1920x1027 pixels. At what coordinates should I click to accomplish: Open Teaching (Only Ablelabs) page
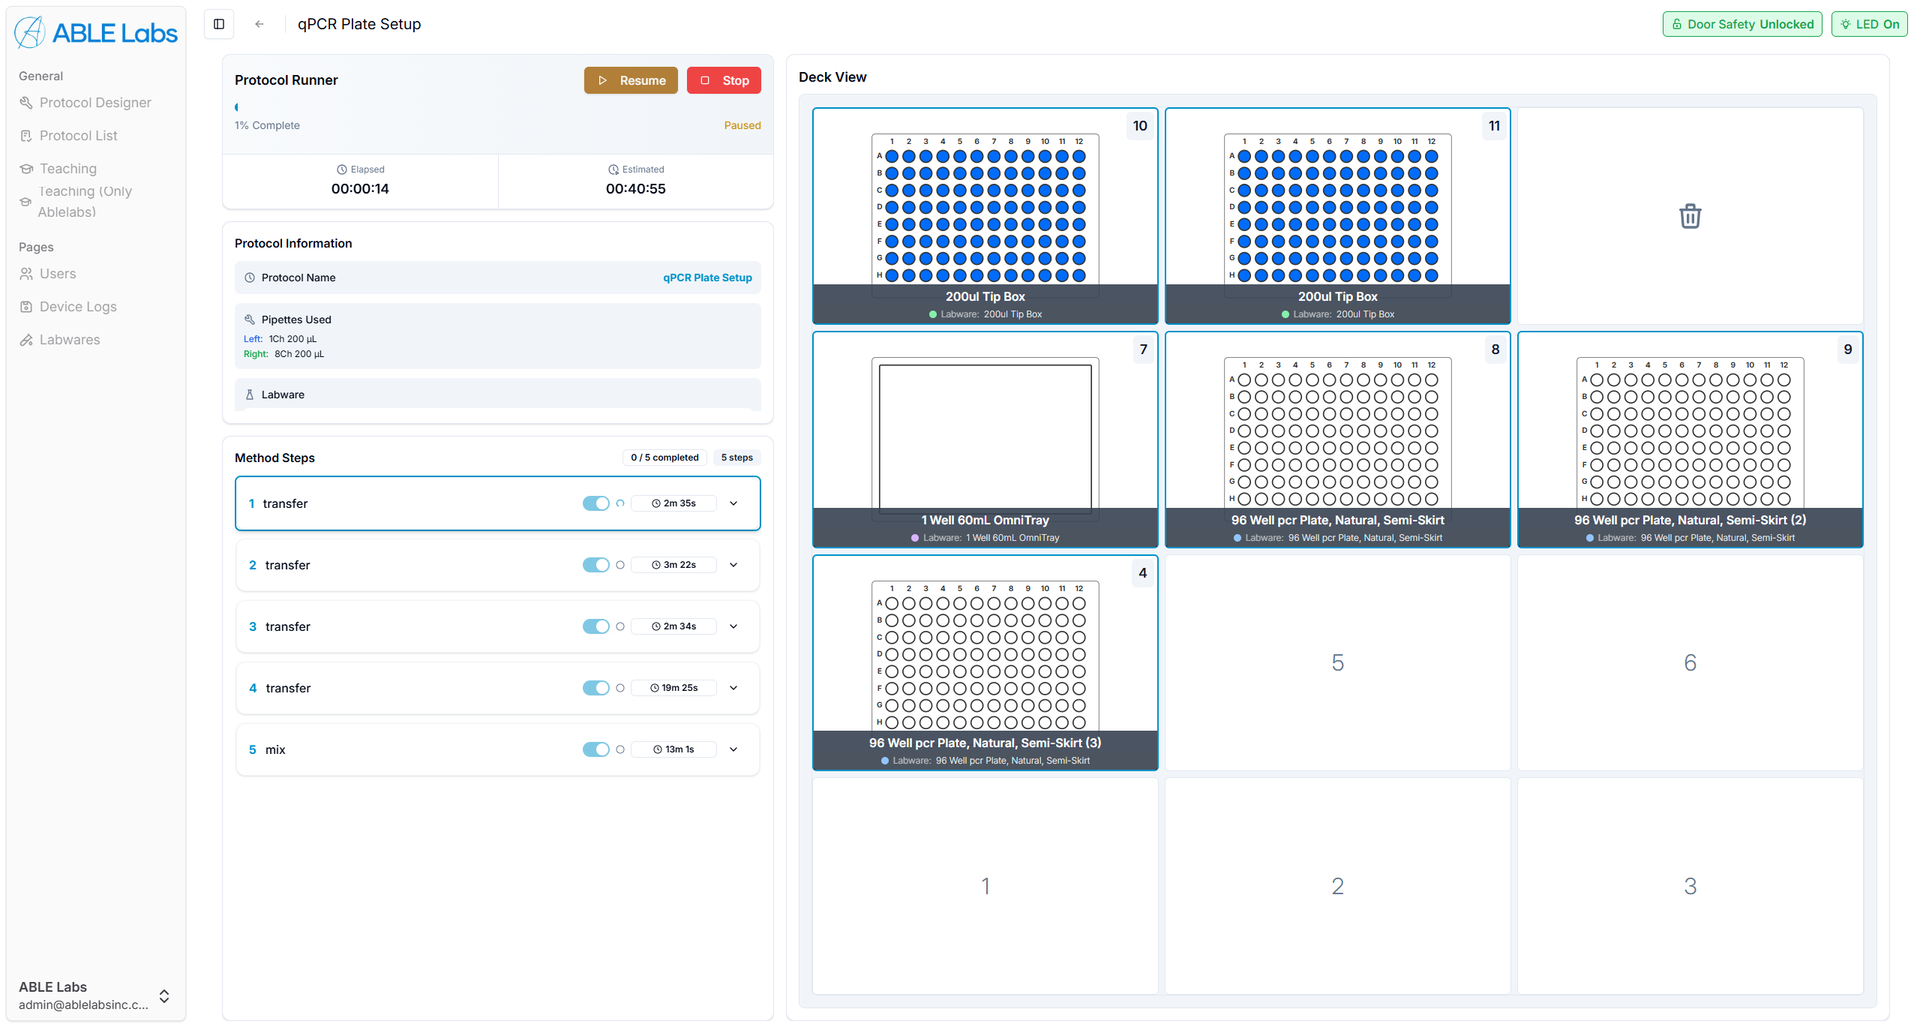pos(85,201)
